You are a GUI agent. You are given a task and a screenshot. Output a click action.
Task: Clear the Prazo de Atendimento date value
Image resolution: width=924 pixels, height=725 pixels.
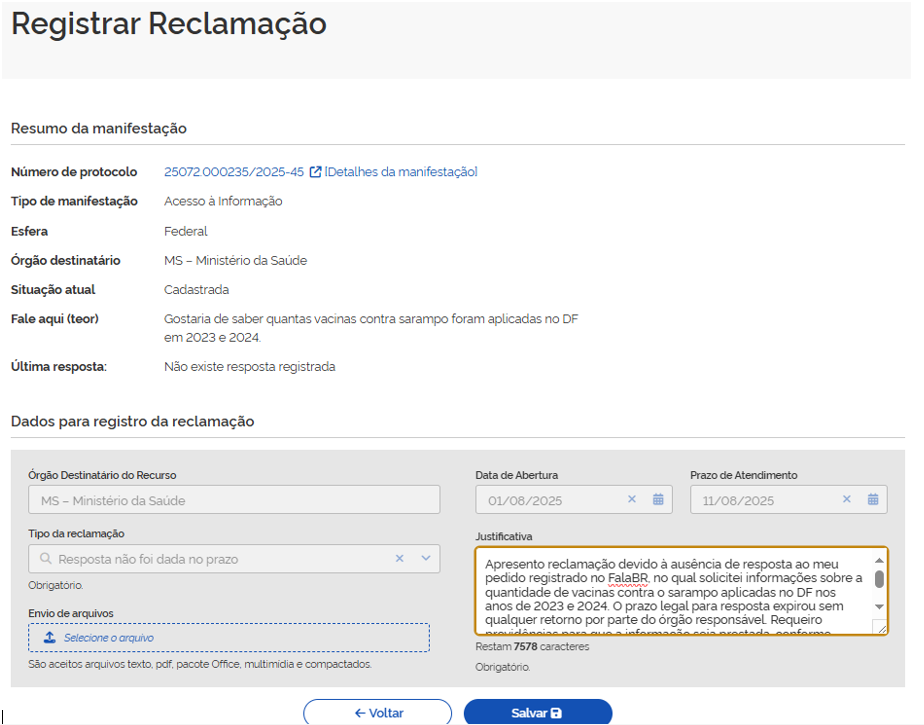coord(846,500)
